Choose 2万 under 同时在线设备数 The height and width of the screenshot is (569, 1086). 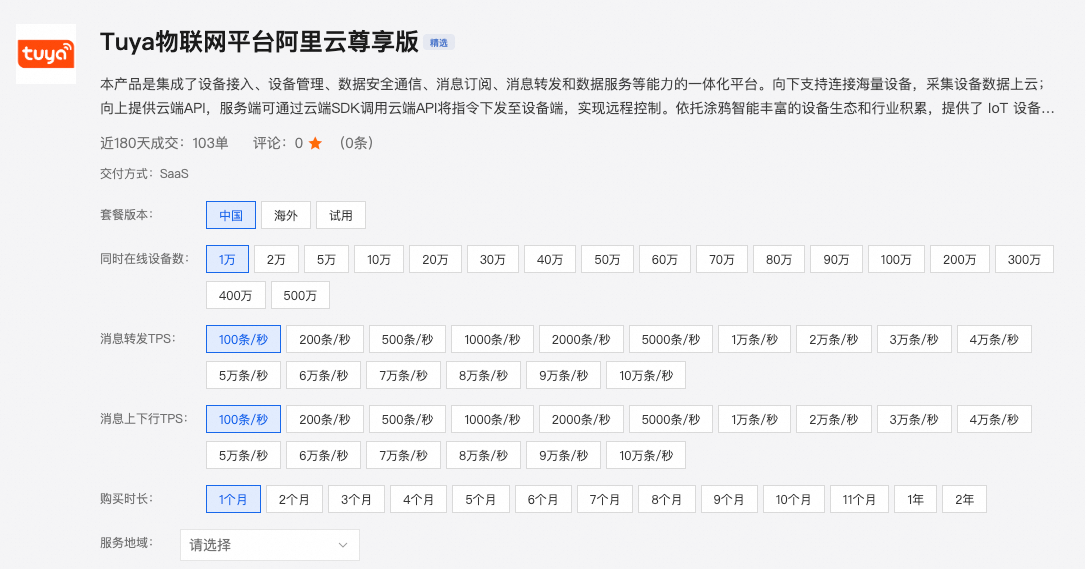pos(276,260)
